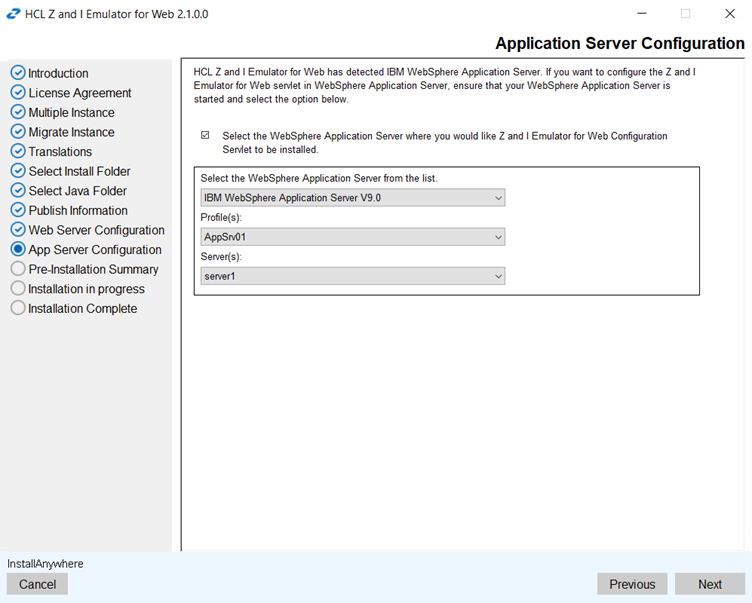This screenshot has height=603, width=752.
Task: Click the Pre-Installation Summary empty step icon
Action: 18,269
